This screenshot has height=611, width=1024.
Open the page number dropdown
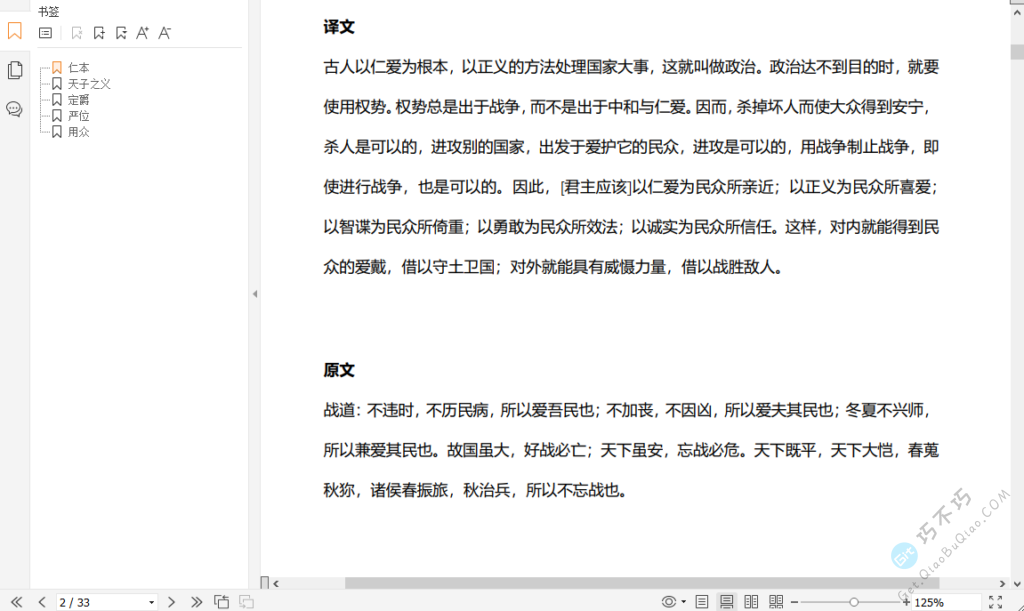click(151, 602)
